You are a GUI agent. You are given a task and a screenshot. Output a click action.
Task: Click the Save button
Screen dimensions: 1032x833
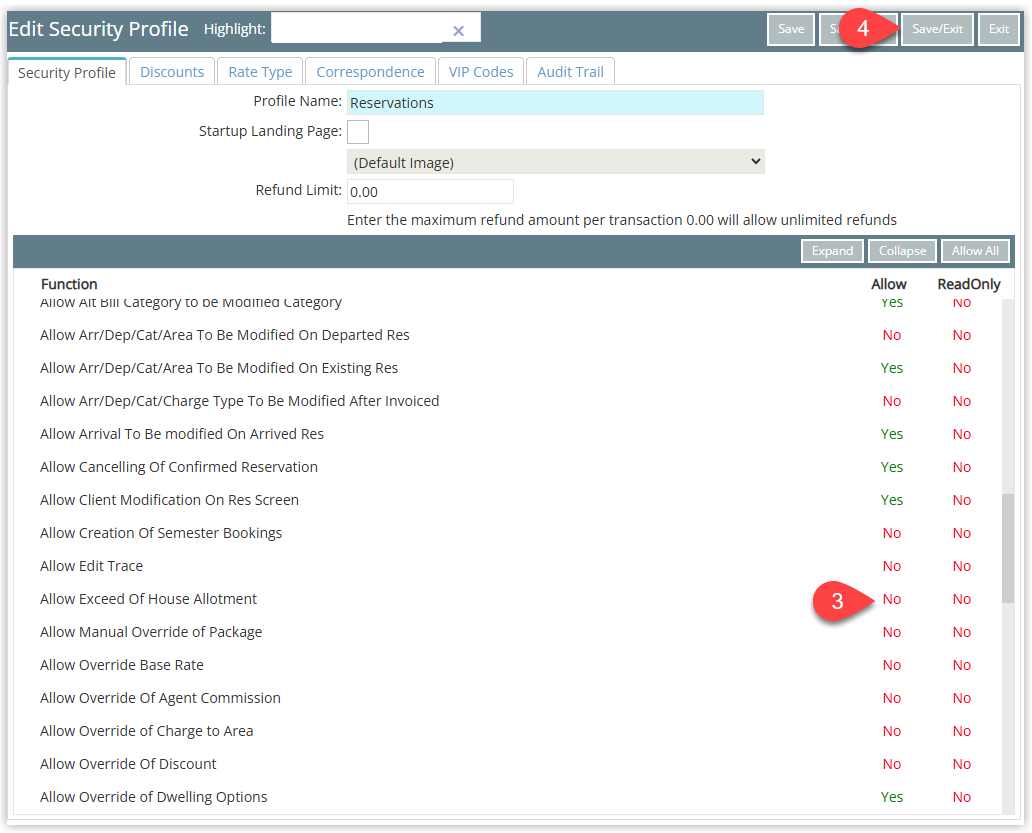point(790,29)
